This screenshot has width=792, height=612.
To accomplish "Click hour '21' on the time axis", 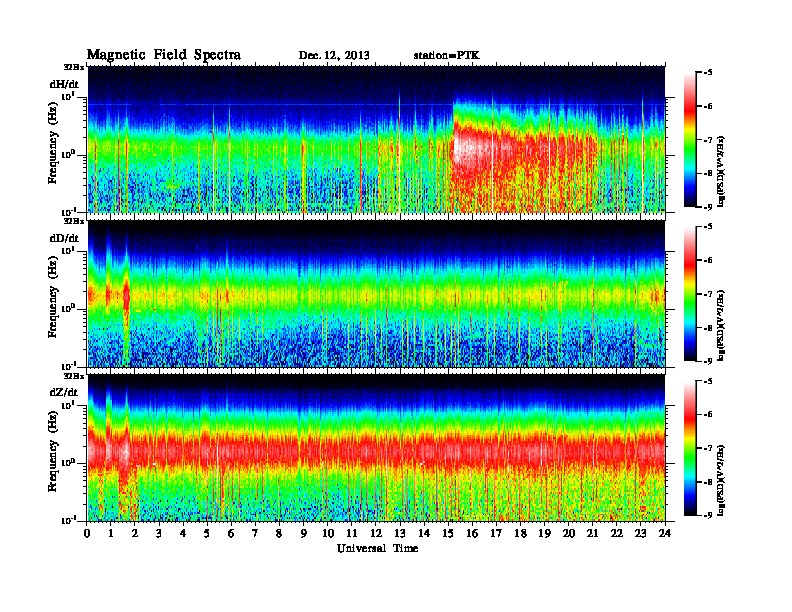I will click(592, 533).
